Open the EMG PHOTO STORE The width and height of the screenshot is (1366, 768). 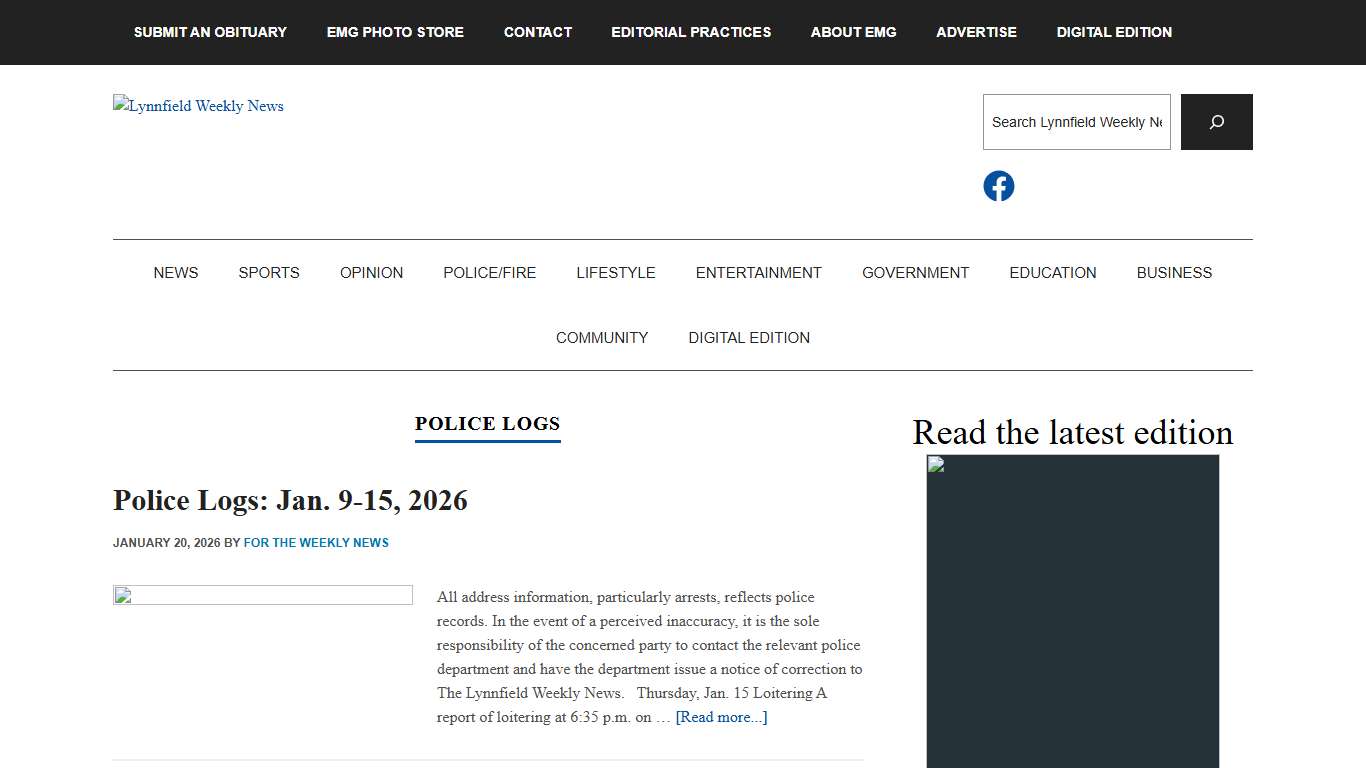(x=394, y=32)
